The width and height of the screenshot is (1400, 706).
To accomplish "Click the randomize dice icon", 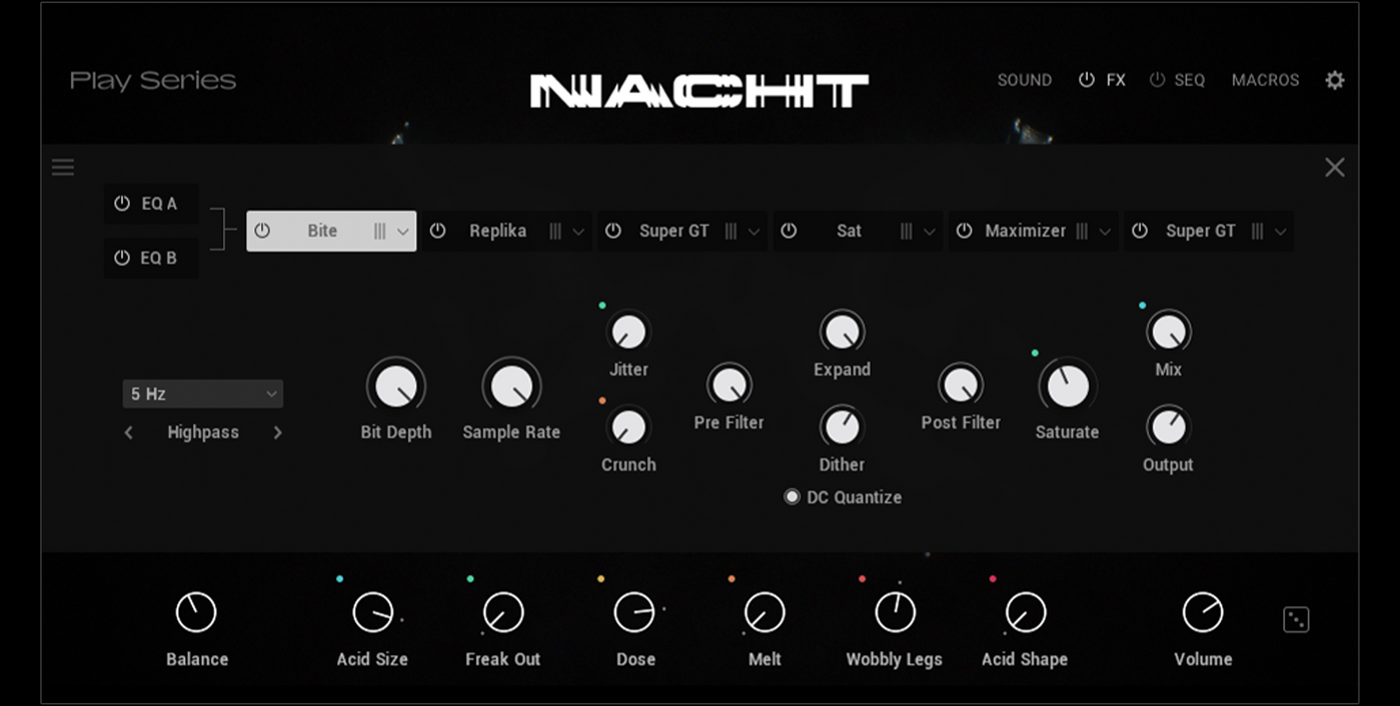I will (x=1296, y=620).
